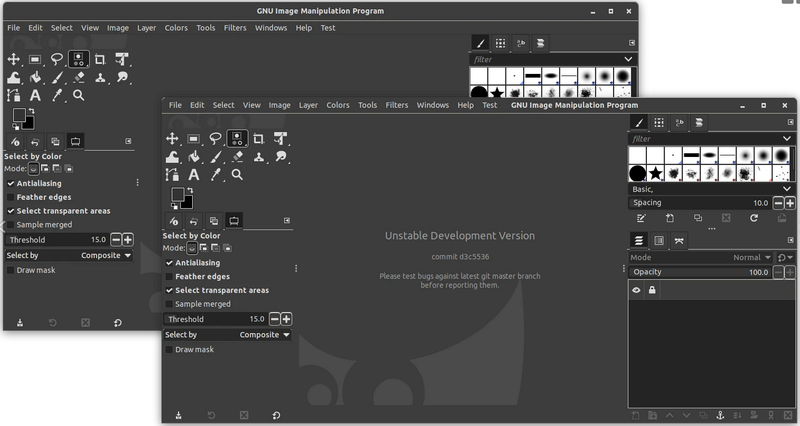Select Zoom tool in back window
The width and height of the screenshot is (800, 426).
[x=79, y=95]
